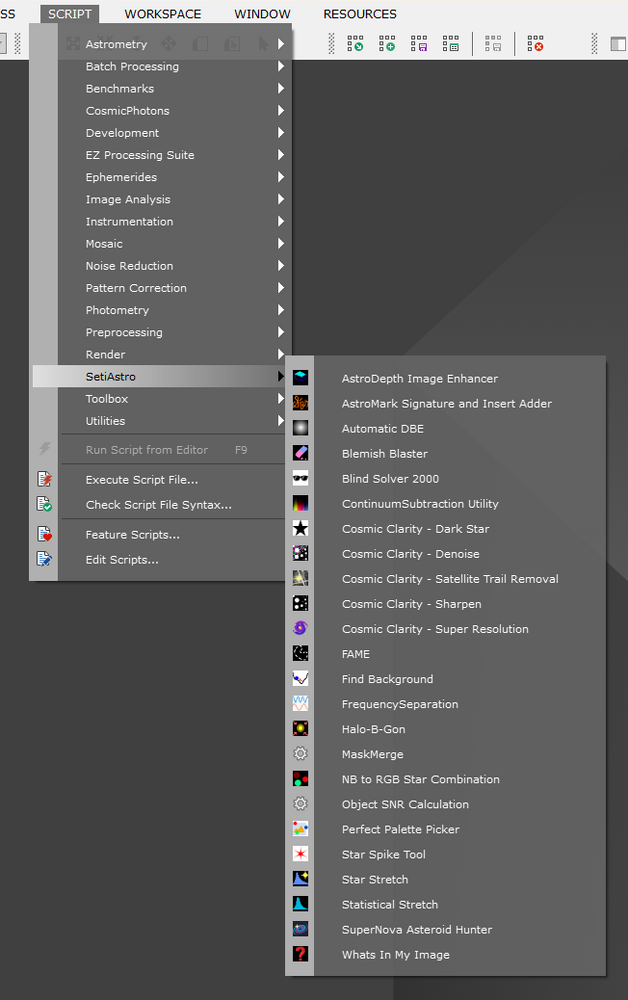Expand the Preprocessing submenu arrow
Viewport: 628px width, 1000px height.
[x=281, y=332]
